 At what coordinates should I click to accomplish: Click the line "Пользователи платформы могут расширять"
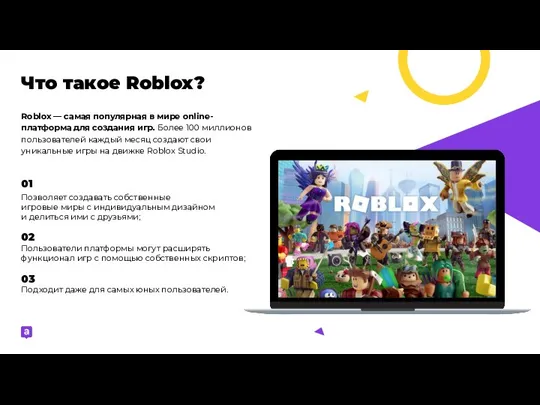point(116,248)
